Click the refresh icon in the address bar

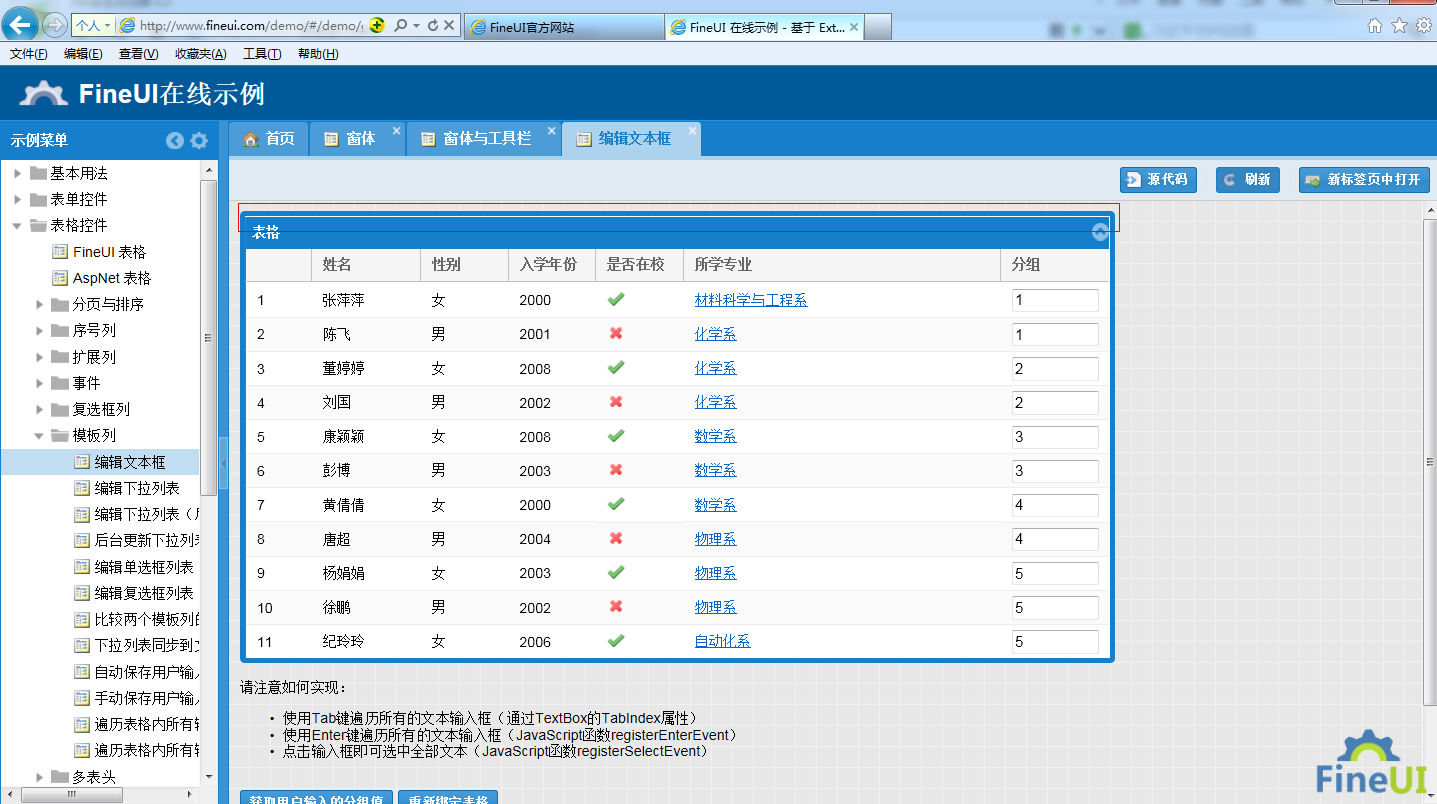coord(433,26)
